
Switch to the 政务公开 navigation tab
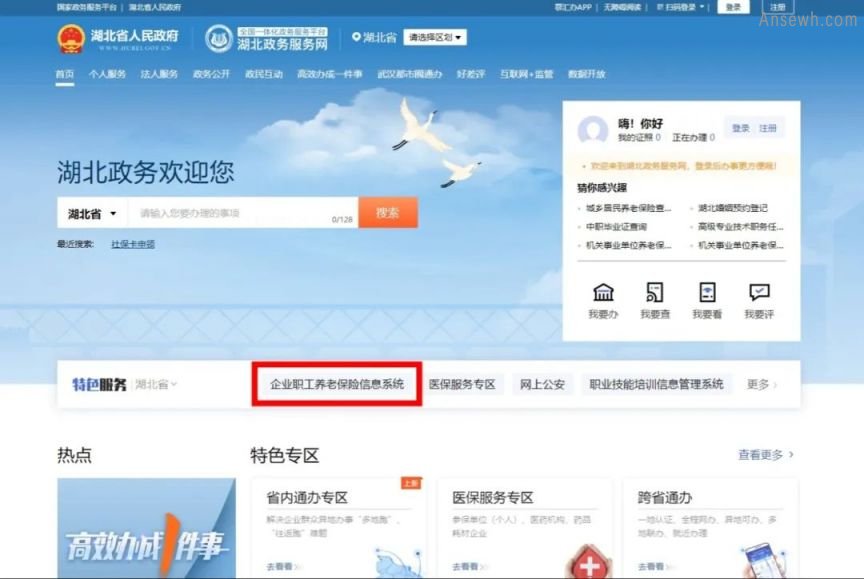(211, 74)
